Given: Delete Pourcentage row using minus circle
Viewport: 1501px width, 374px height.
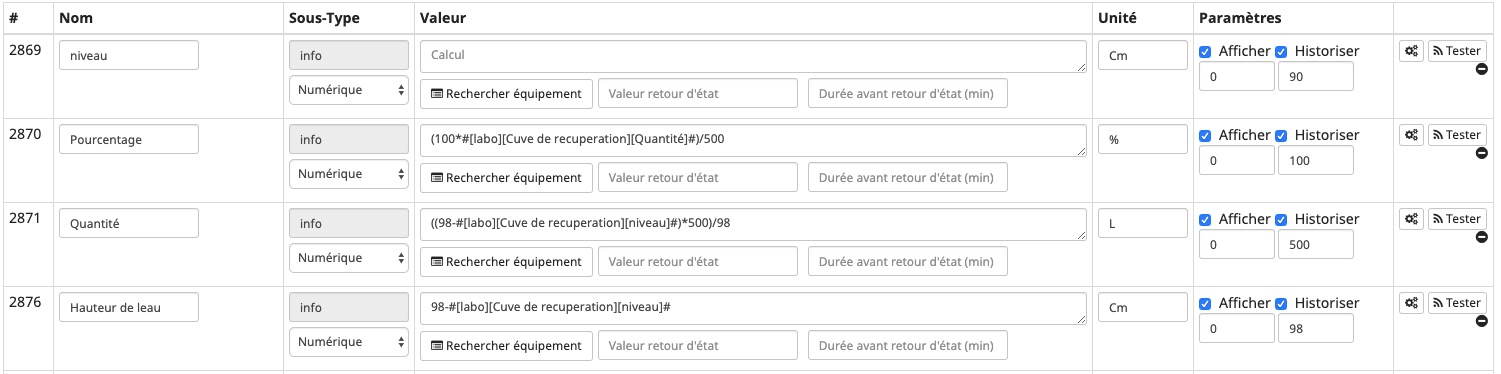Looking at the screenshot, I should [1482, 153].
